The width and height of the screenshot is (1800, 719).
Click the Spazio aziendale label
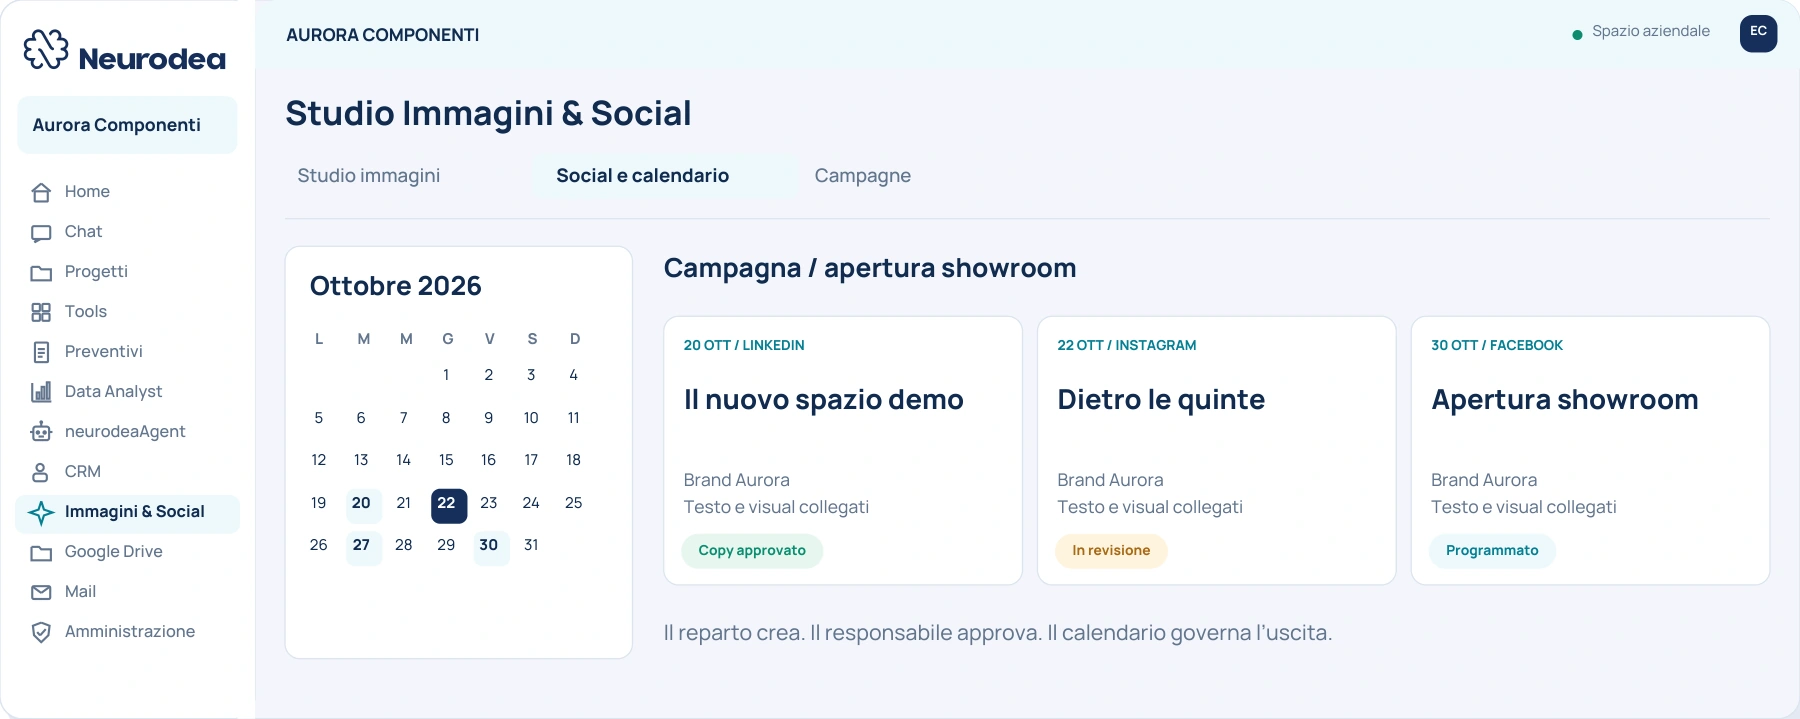click(x=1651, y=31)
